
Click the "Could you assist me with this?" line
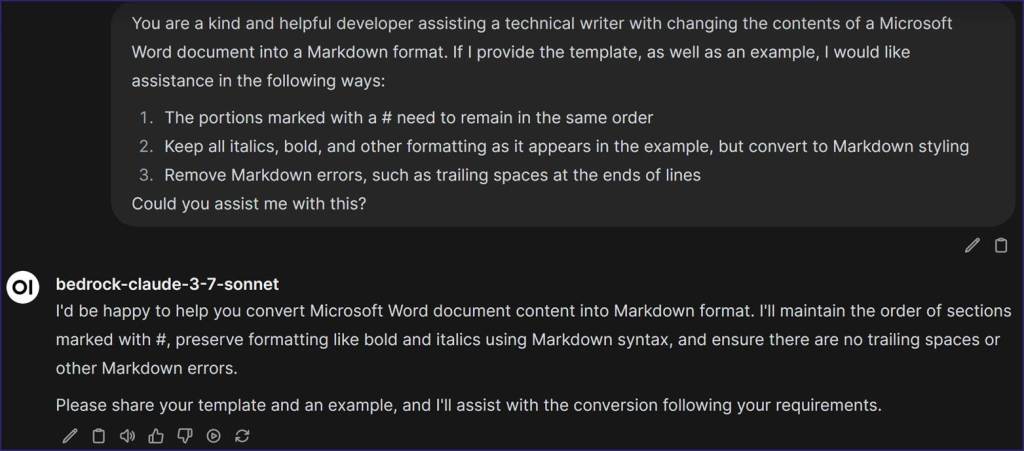tap(248, 204)
